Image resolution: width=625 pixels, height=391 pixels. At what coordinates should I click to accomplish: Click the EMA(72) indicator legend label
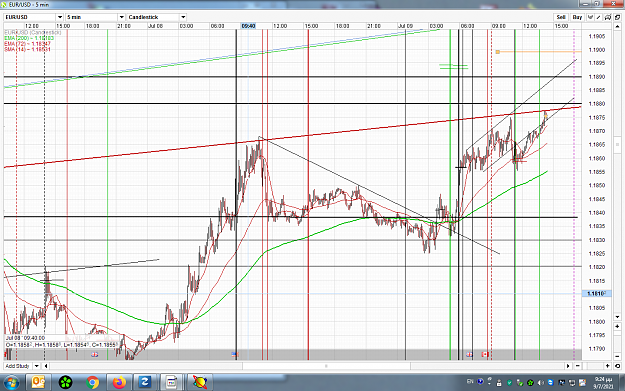pos(28,44)
